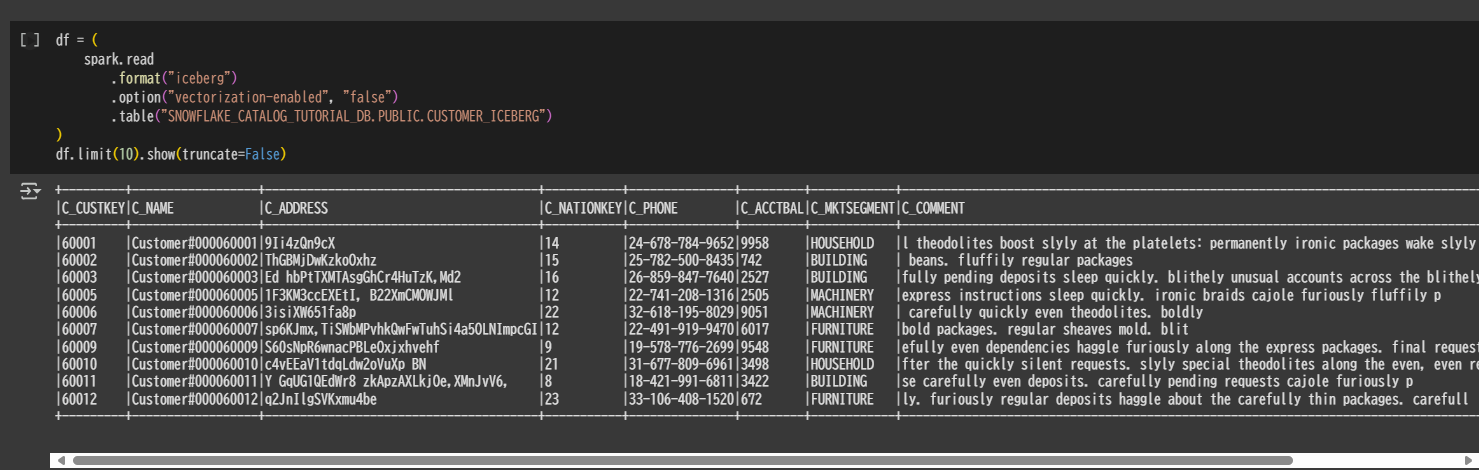Click the C_MKTSEGMENT column header
Image resolution: width=1479 pixels, height=470 pixels.
(x=852, y=208)
